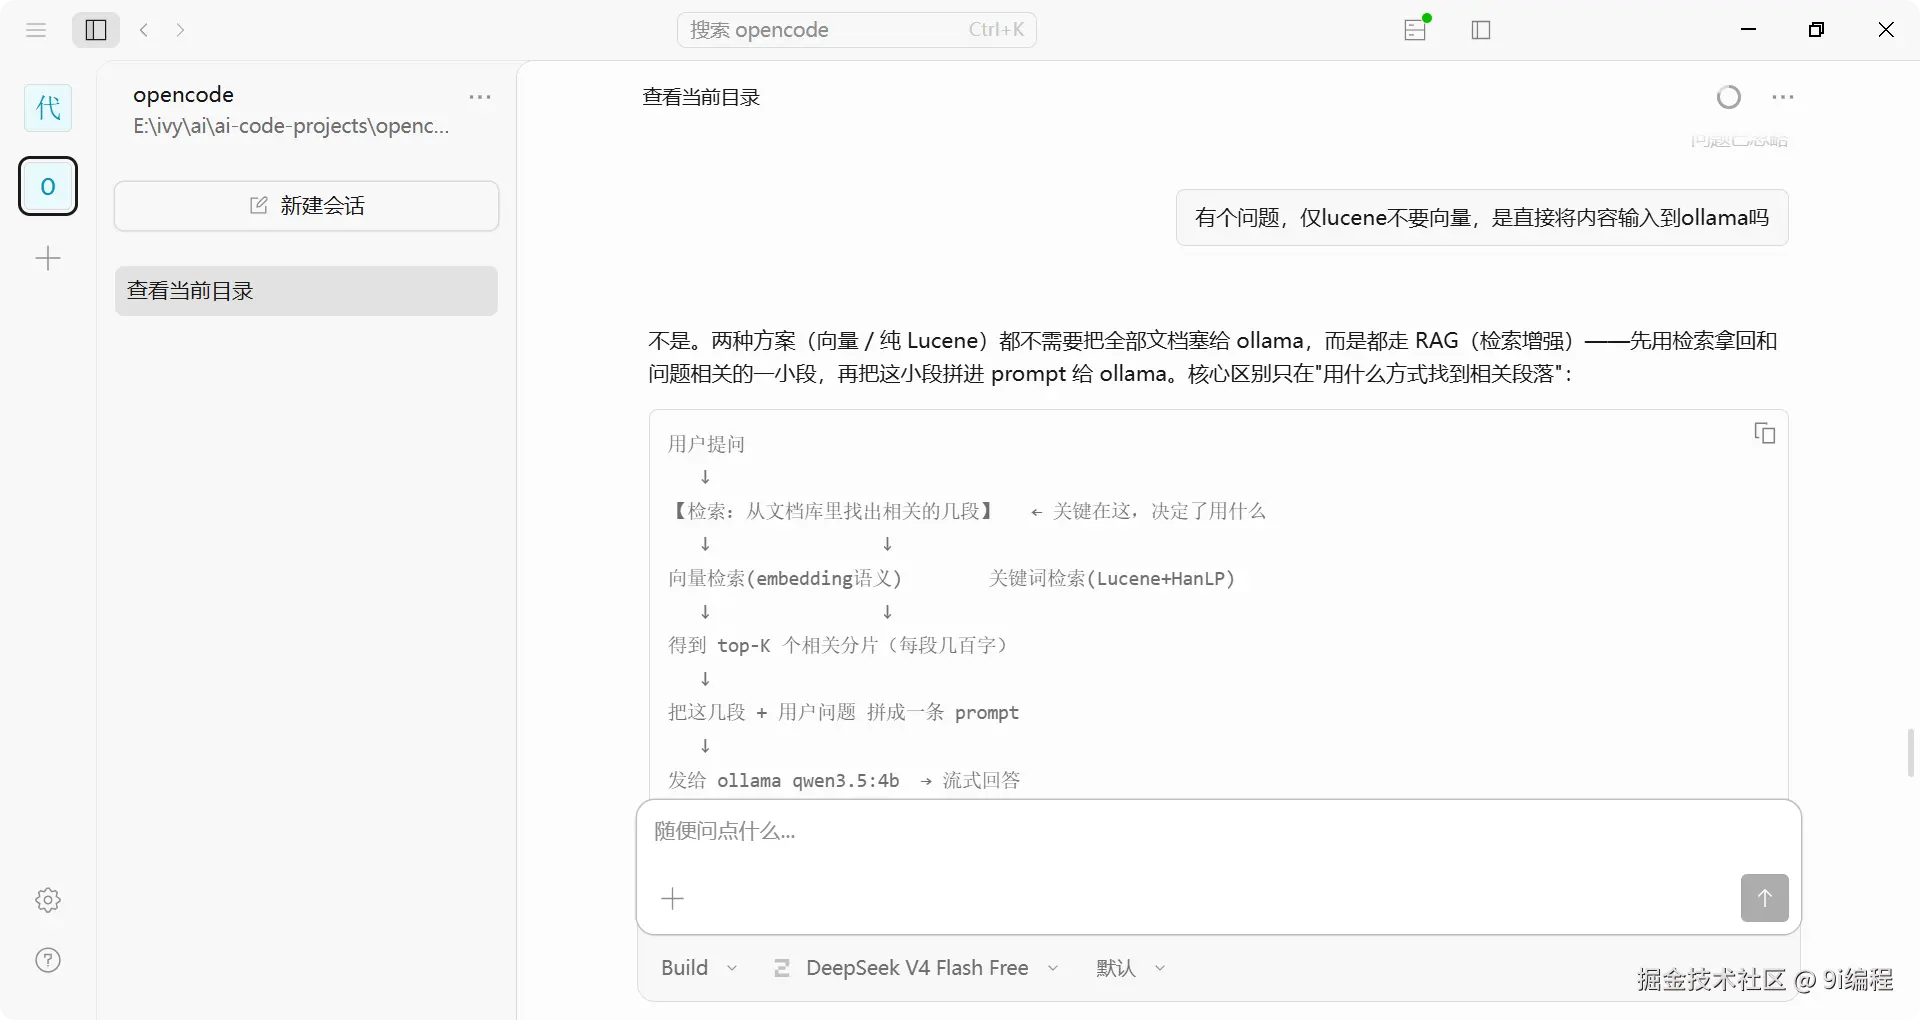Open the 查看当前目录 session in sidebar

(306, 291)
